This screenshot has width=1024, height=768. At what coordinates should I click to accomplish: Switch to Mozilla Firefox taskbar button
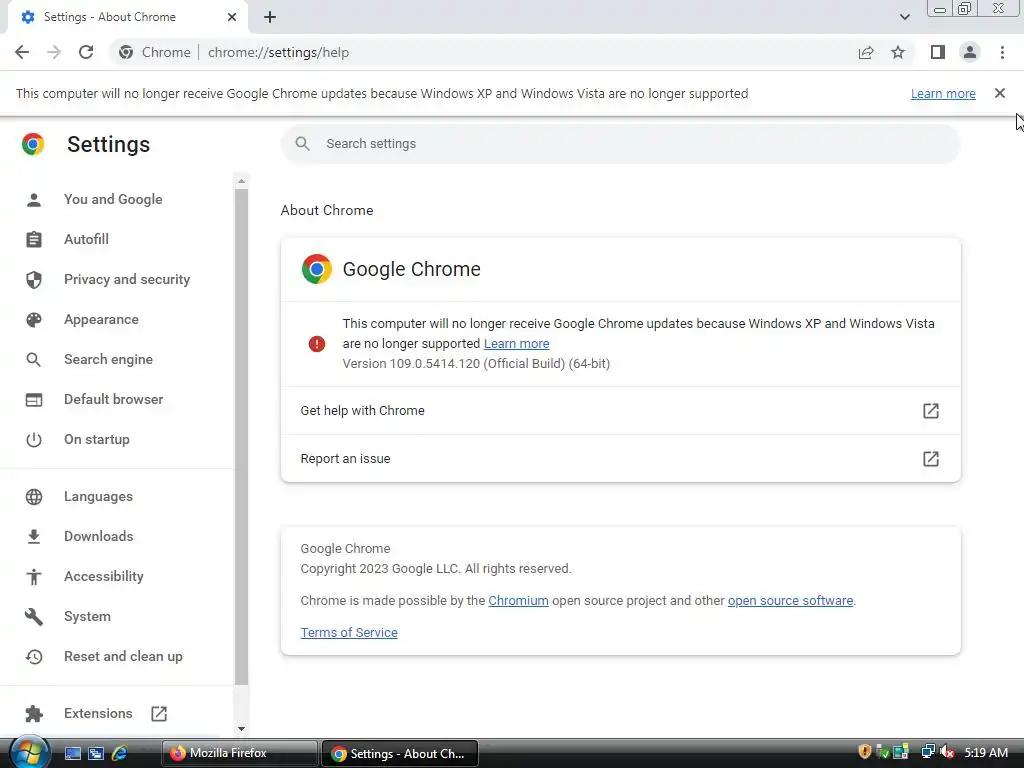238,753
